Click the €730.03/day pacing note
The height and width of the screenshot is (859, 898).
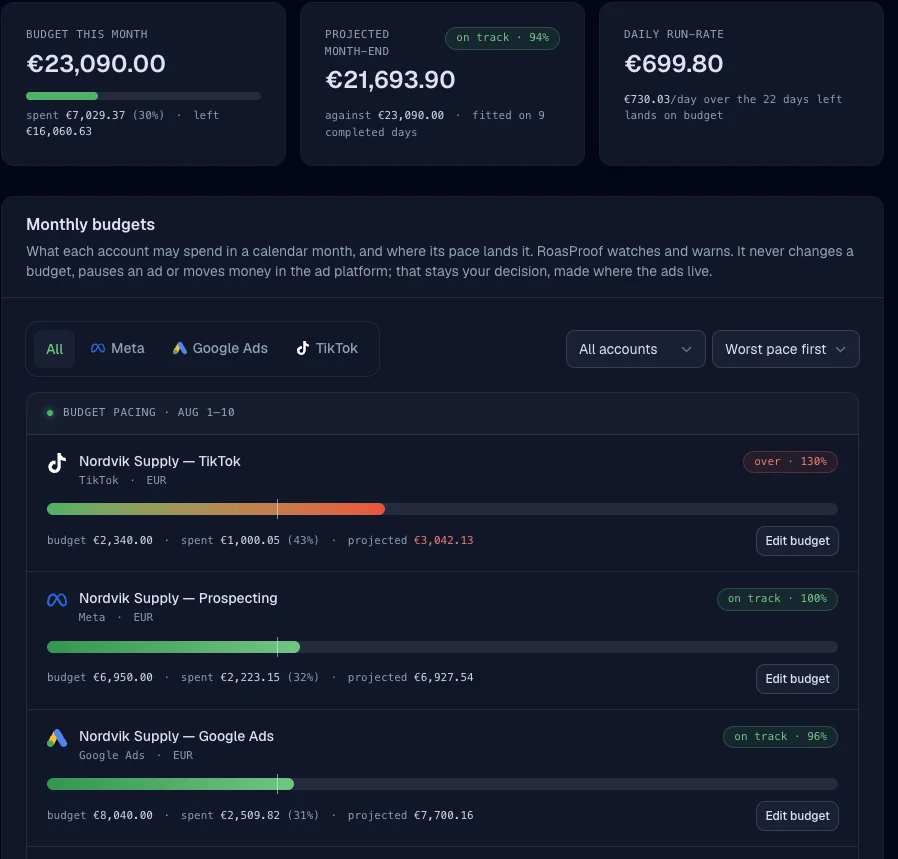click(733, 107)
